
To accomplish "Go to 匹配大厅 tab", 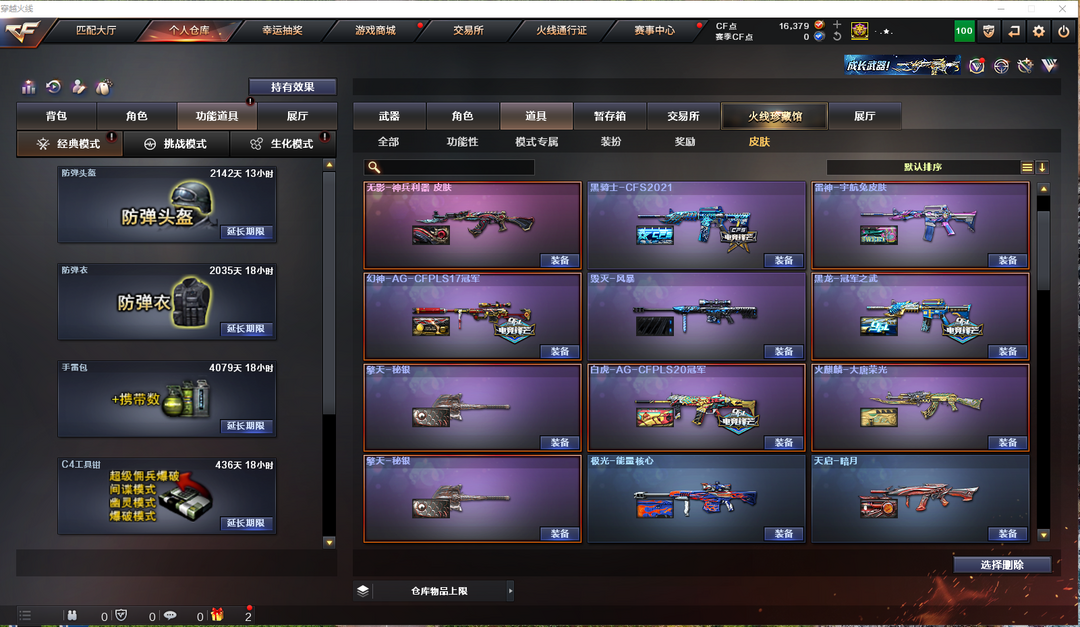I will (96, 30).
